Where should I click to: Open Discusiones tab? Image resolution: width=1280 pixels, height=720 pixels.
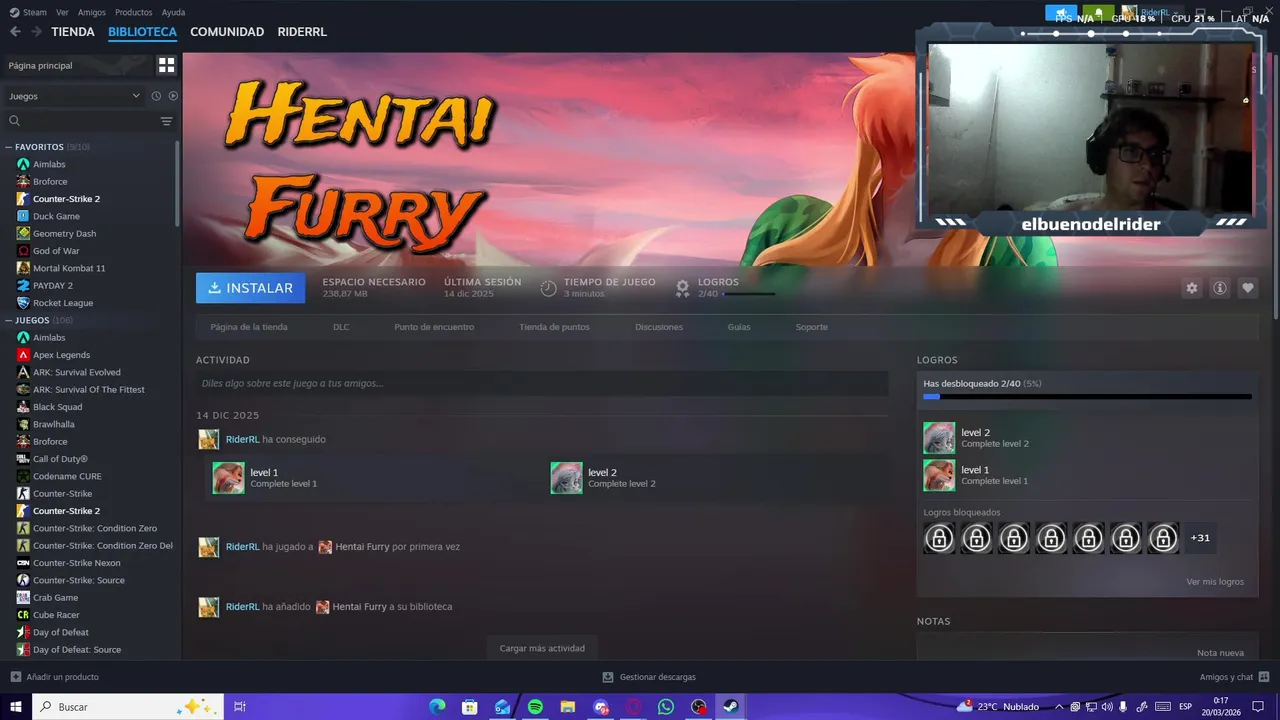659,327
